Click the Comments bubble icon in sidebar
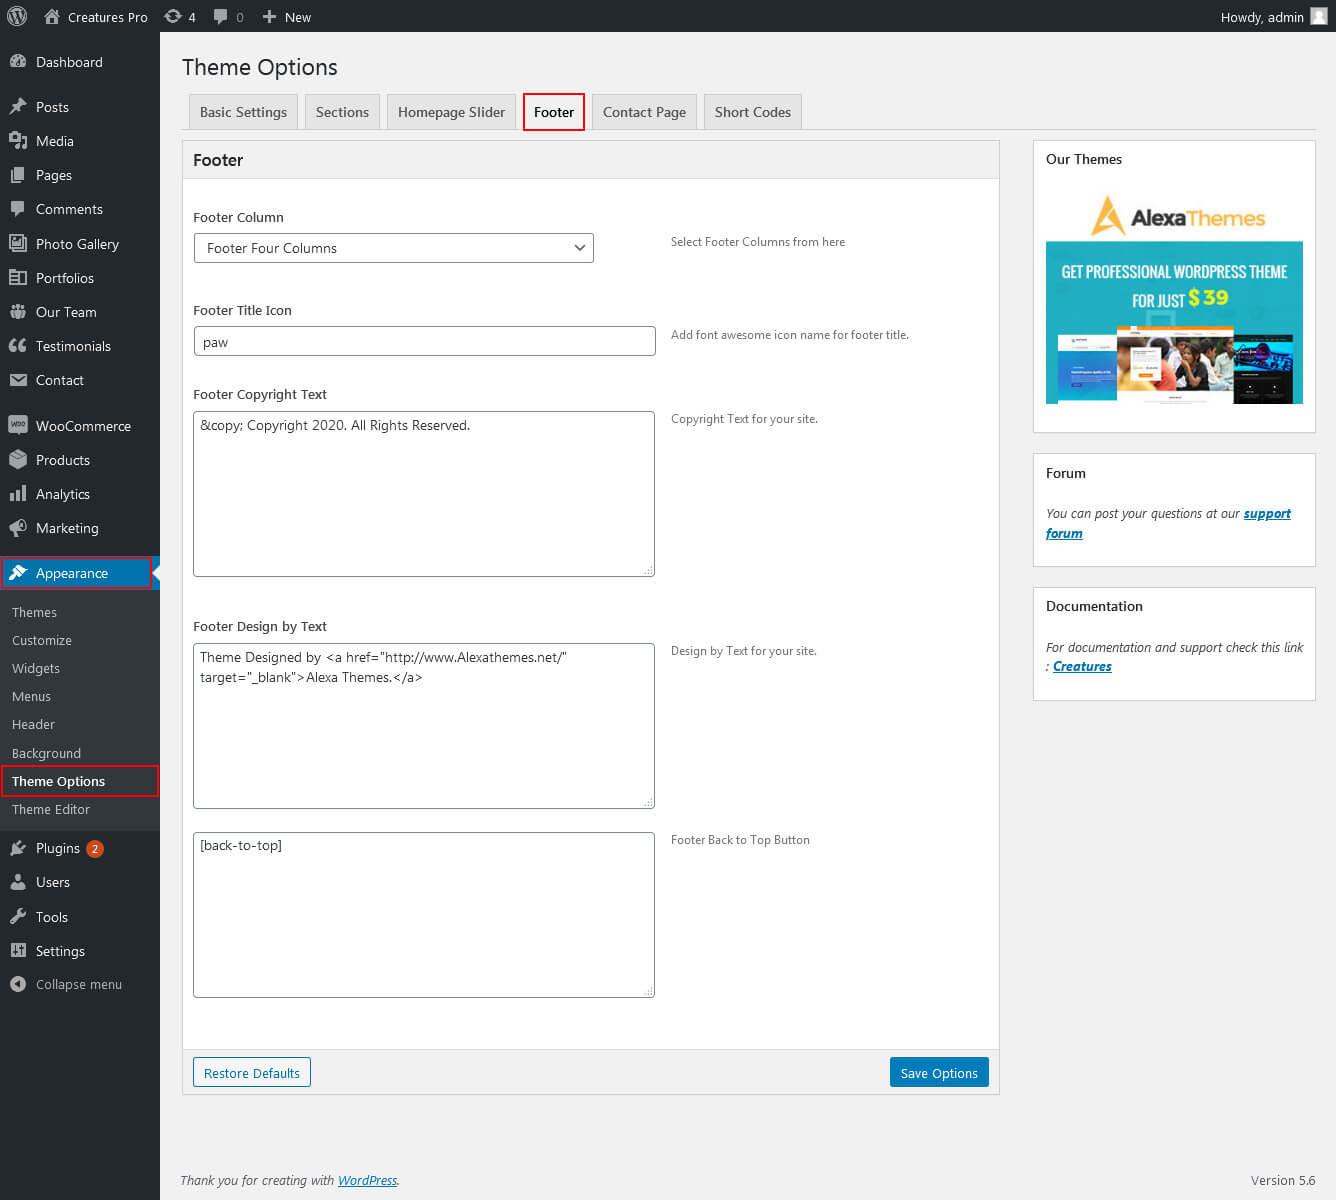1336x1200 pixels. coord(18,209)
